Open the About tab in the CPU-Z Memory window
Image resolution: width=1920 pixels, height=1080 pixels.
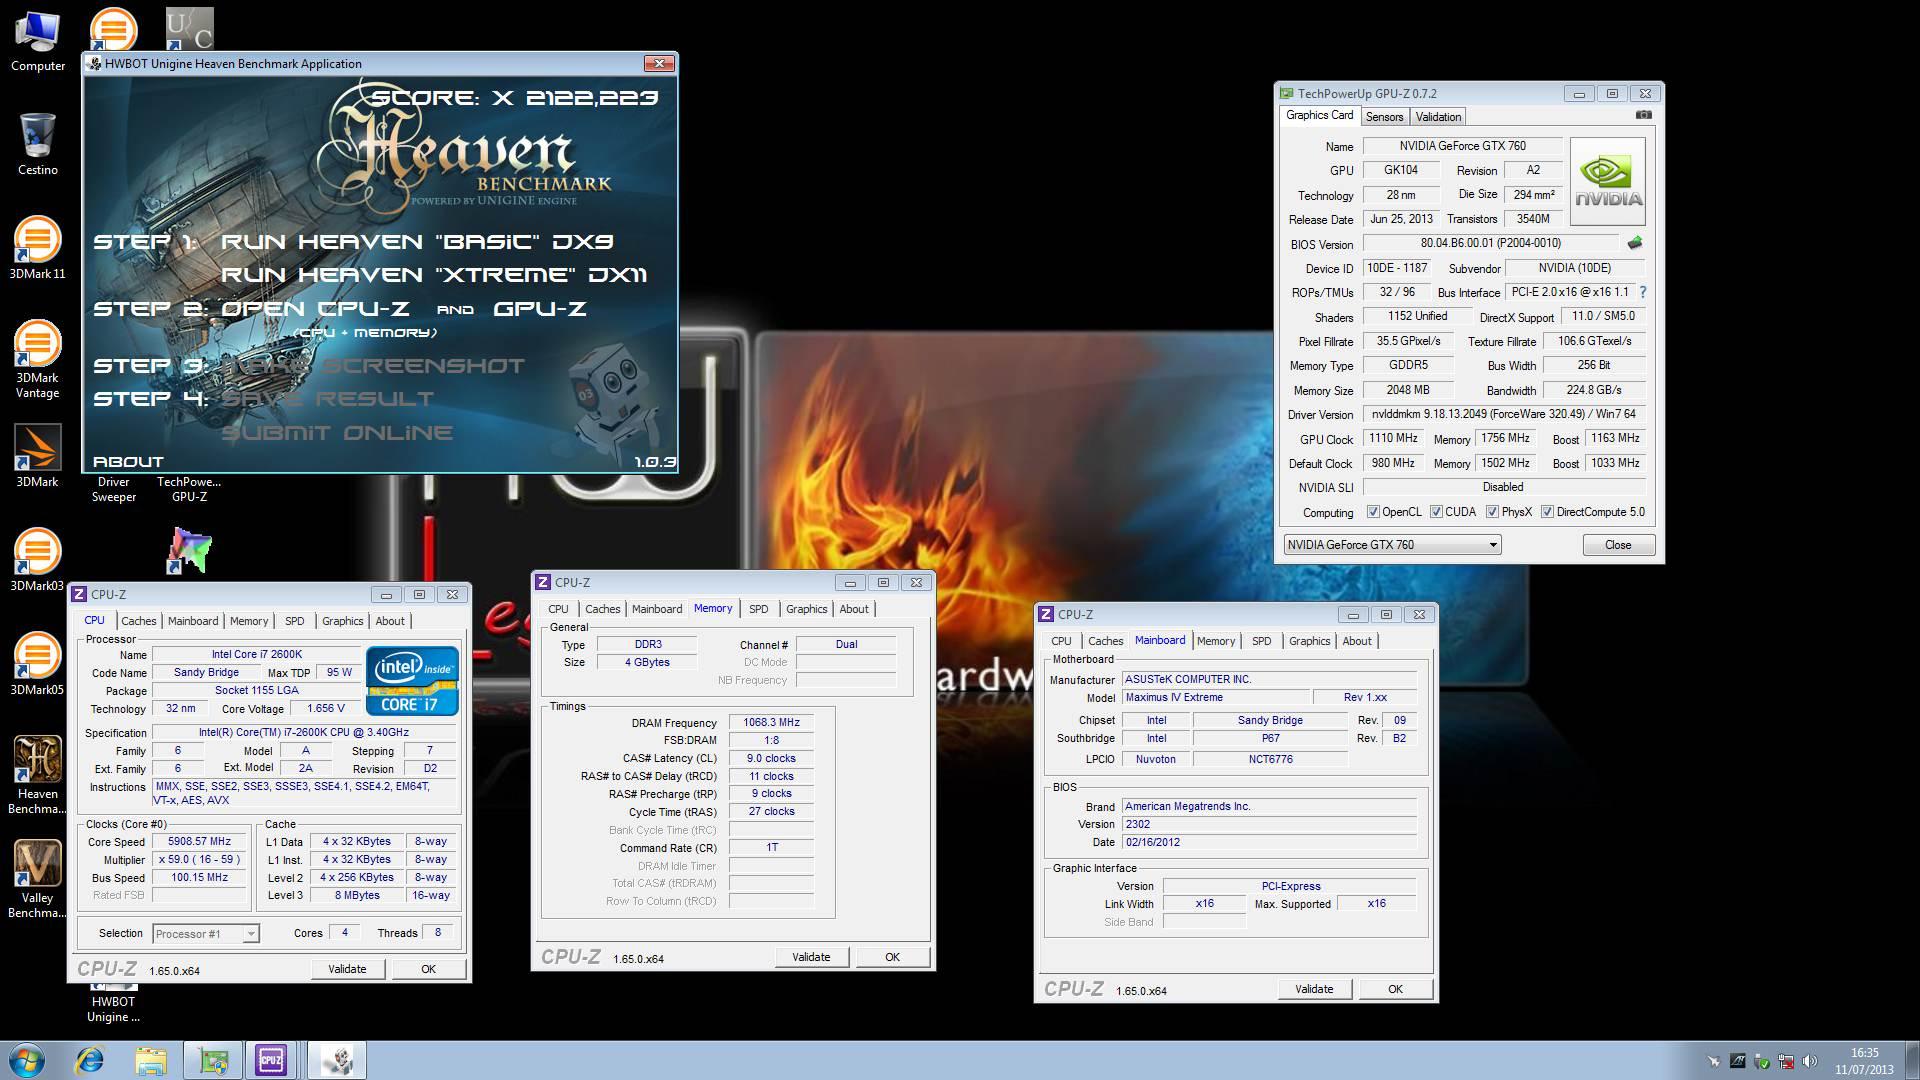(x=853, y=609)
